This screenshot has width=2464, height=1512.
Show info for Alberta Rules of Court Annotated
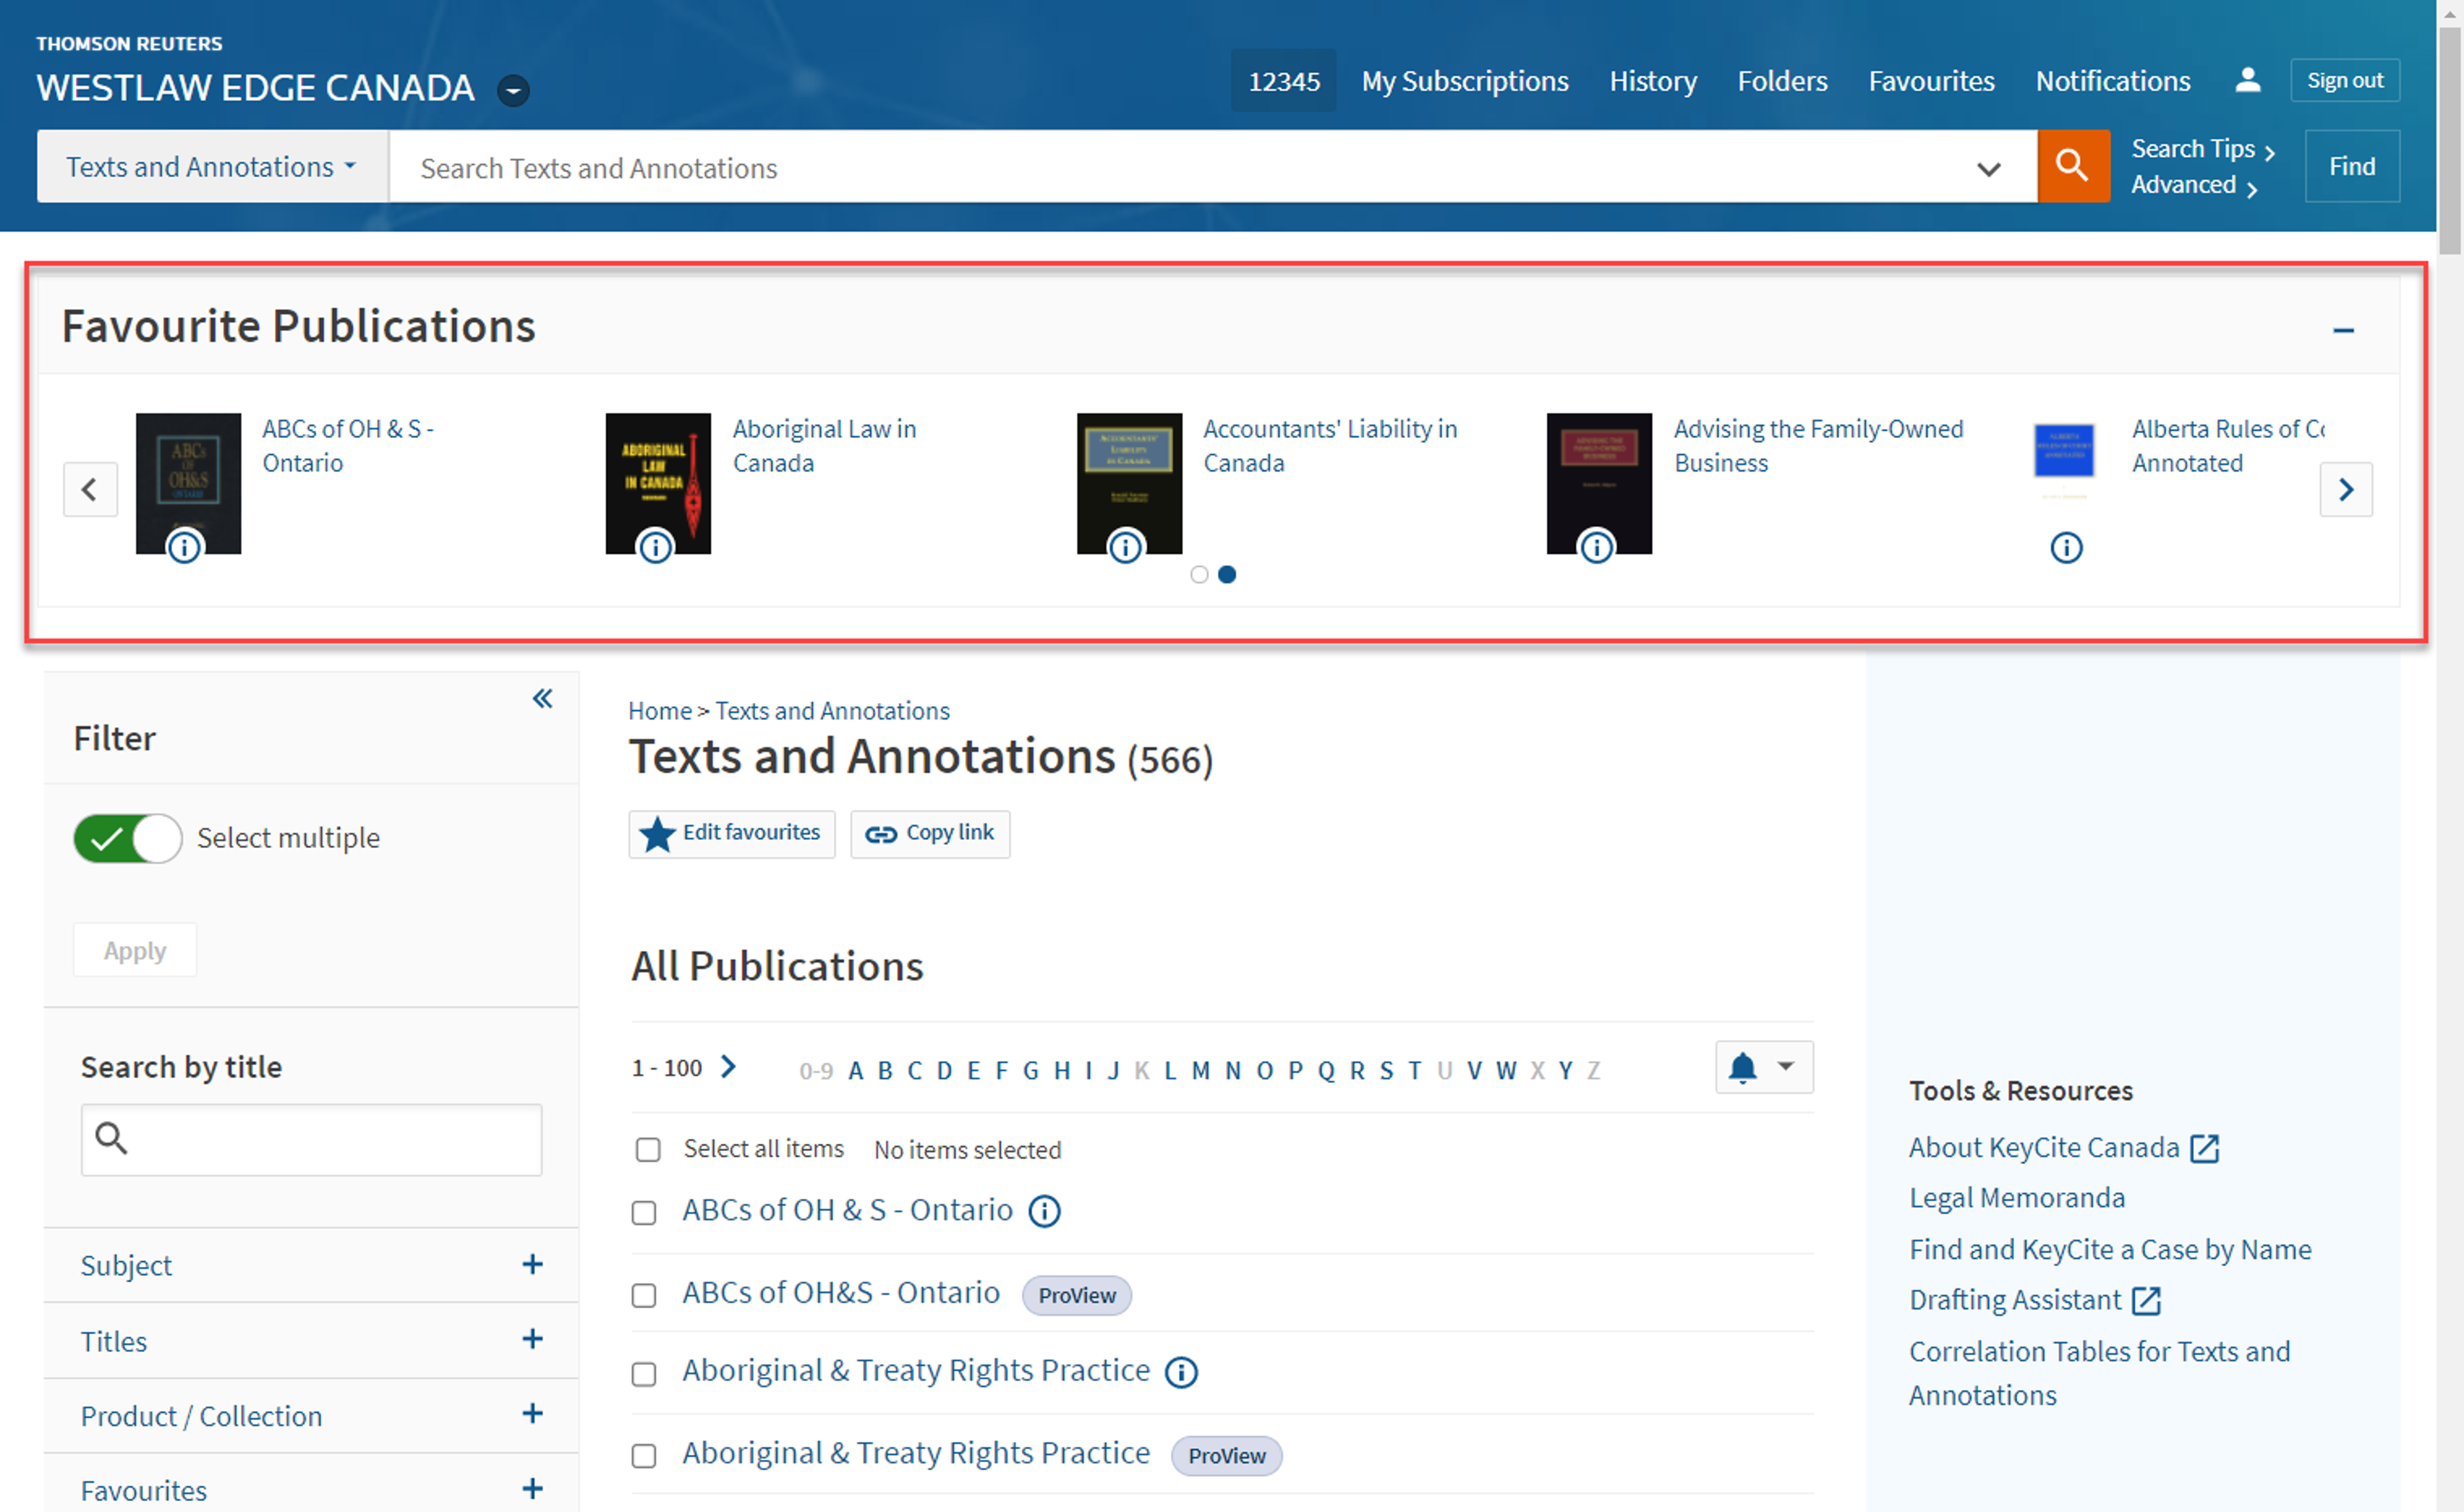[2066, 547]
